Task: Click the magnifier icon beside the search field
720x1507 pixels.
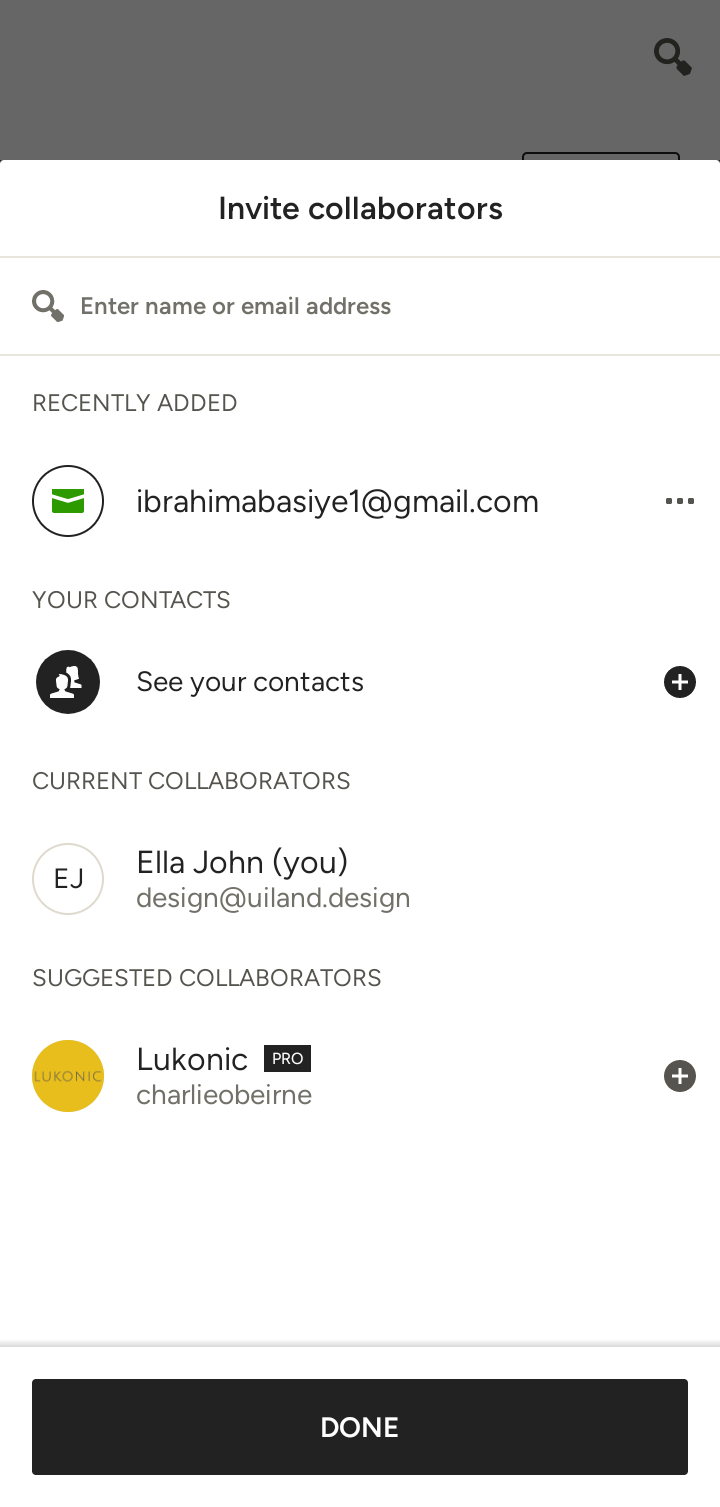Action: [x=48, y=306]
